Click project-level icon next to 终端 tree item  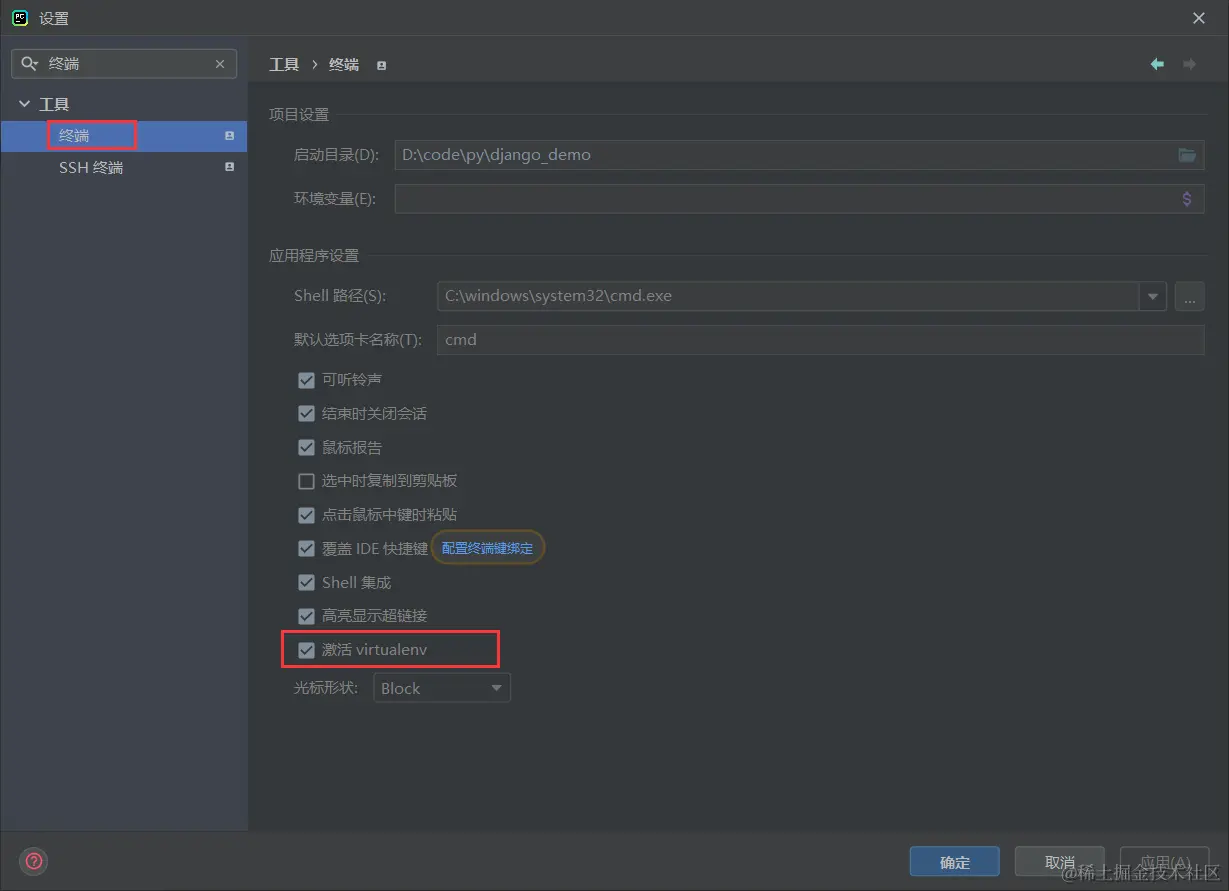[x=229, y=135]
